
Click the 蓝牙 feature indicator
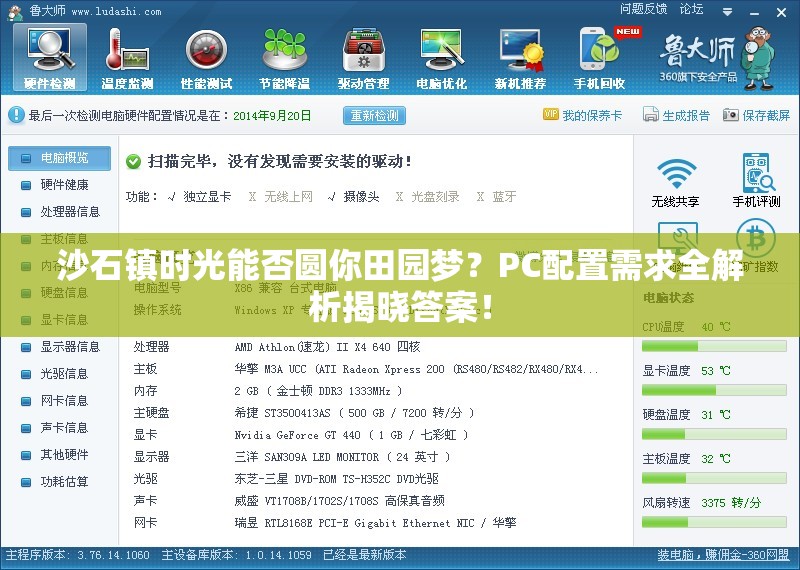496,196
